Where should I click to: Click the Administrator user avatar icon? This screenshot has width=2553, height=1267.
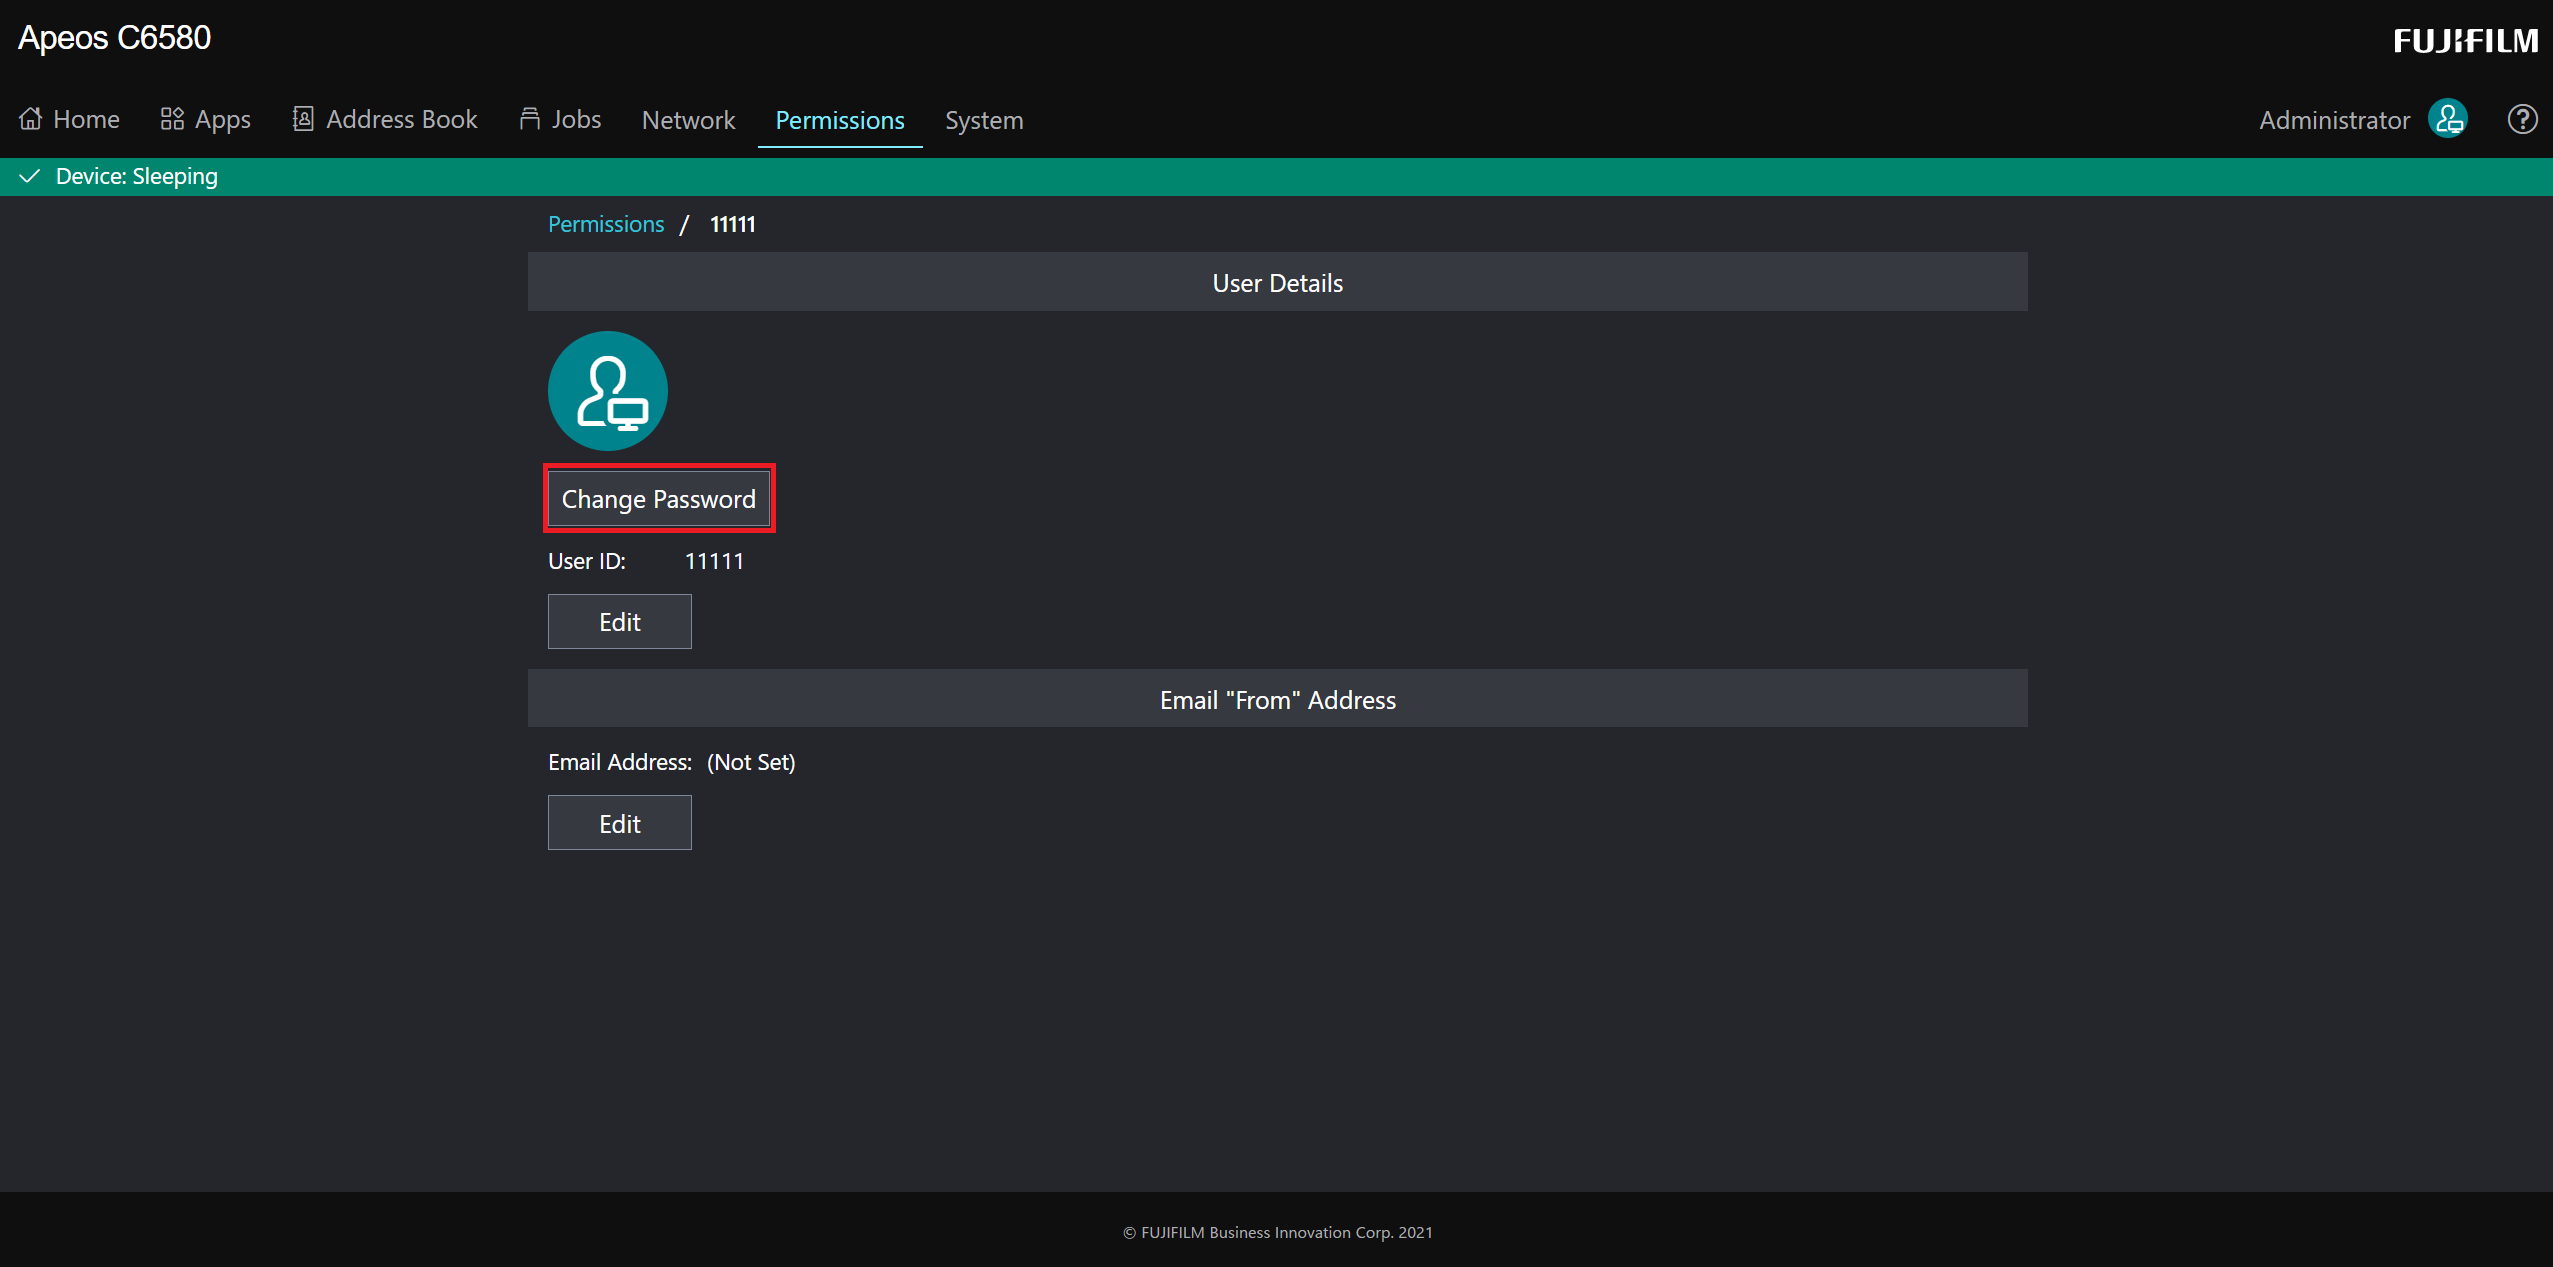(2447, 120)
